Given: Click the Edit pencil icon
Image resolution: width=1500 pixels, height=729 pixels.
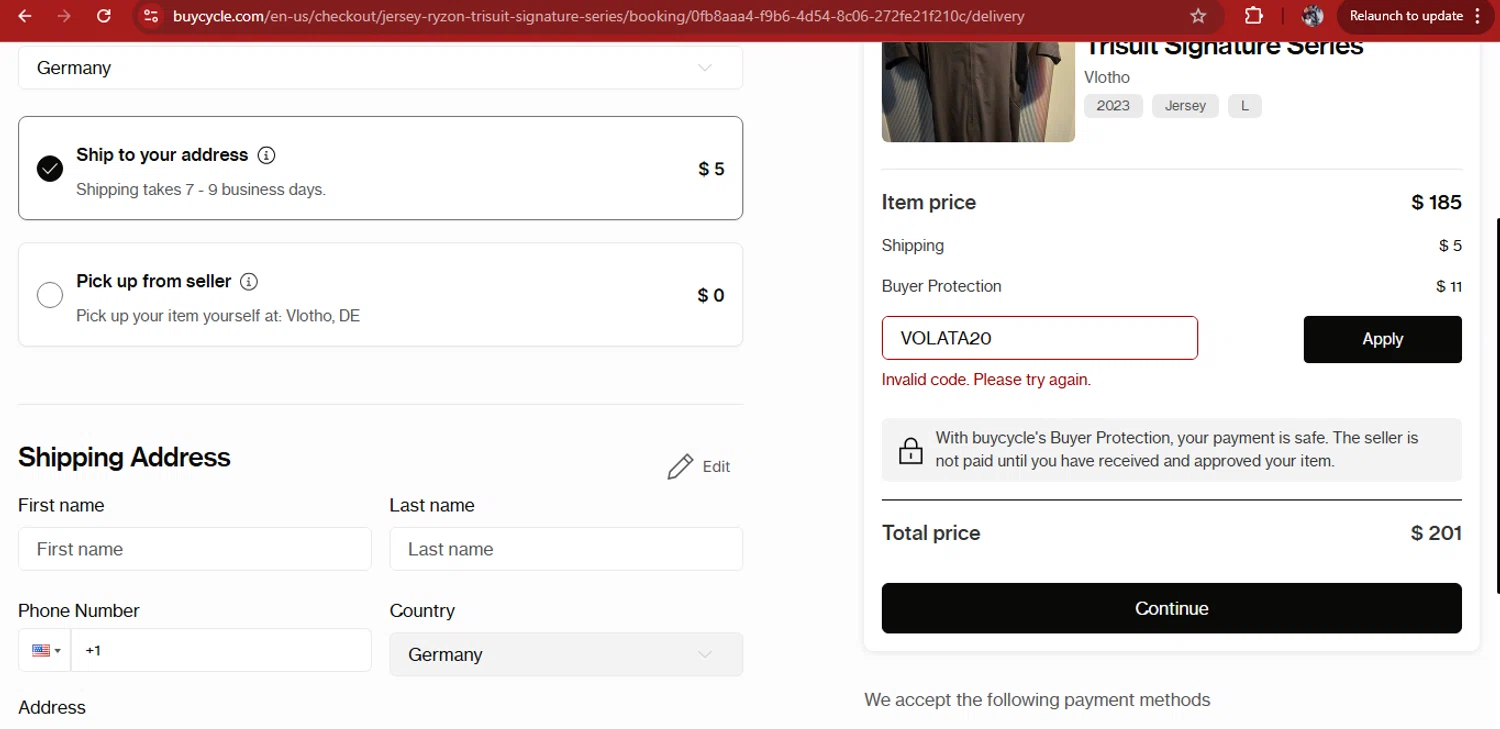Looking at the screenshot, I should (x=680, y=467).
